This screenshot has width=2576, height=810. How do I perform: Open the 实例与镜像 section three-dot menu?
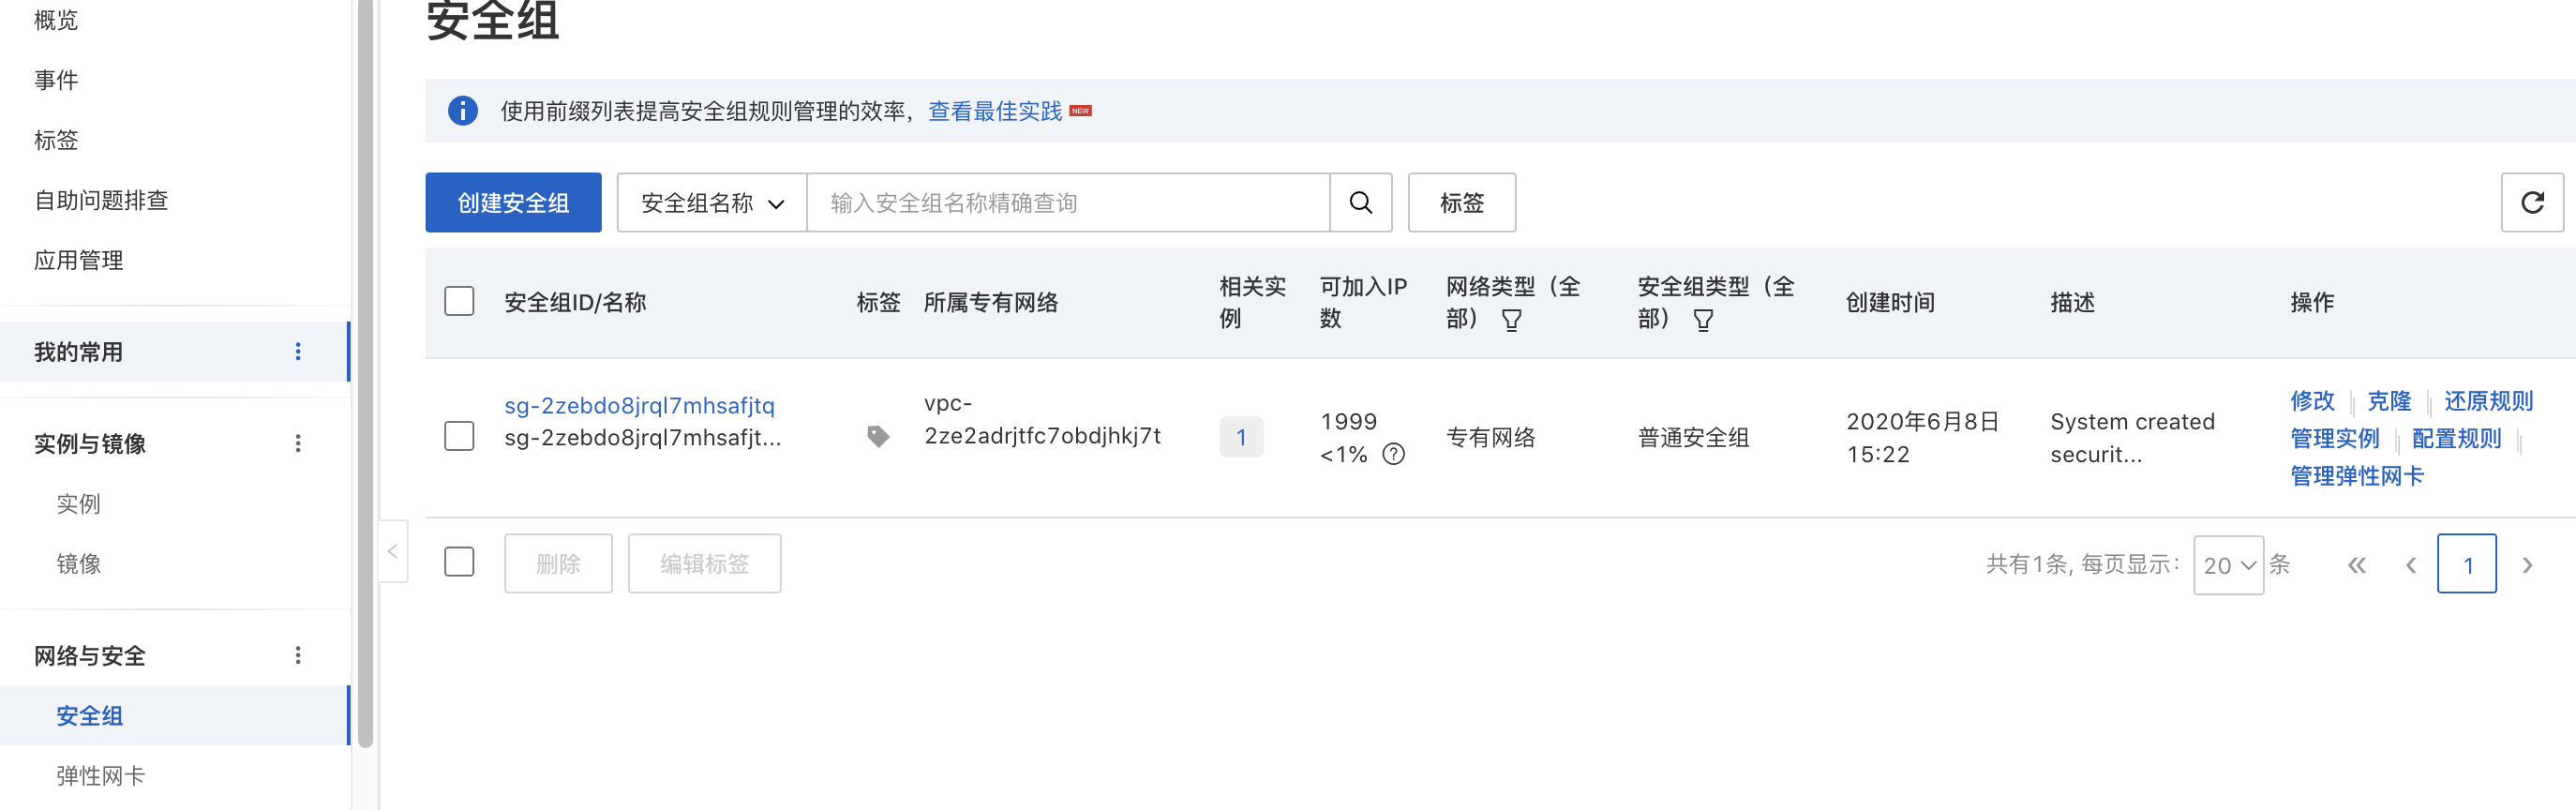click(x=298, y=444)
